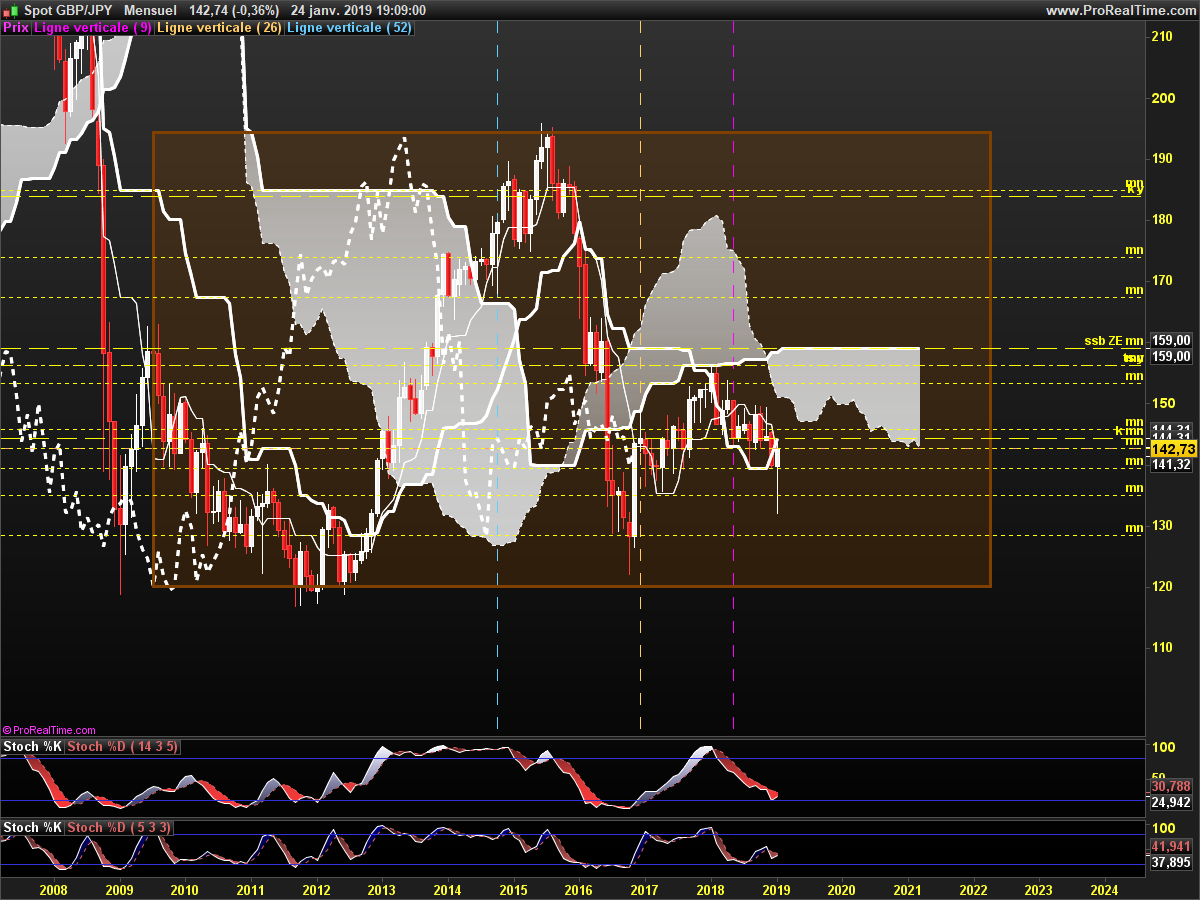Select the Prix indicator label
This screenshot has height=900, width=1200.
click(16, 28)
